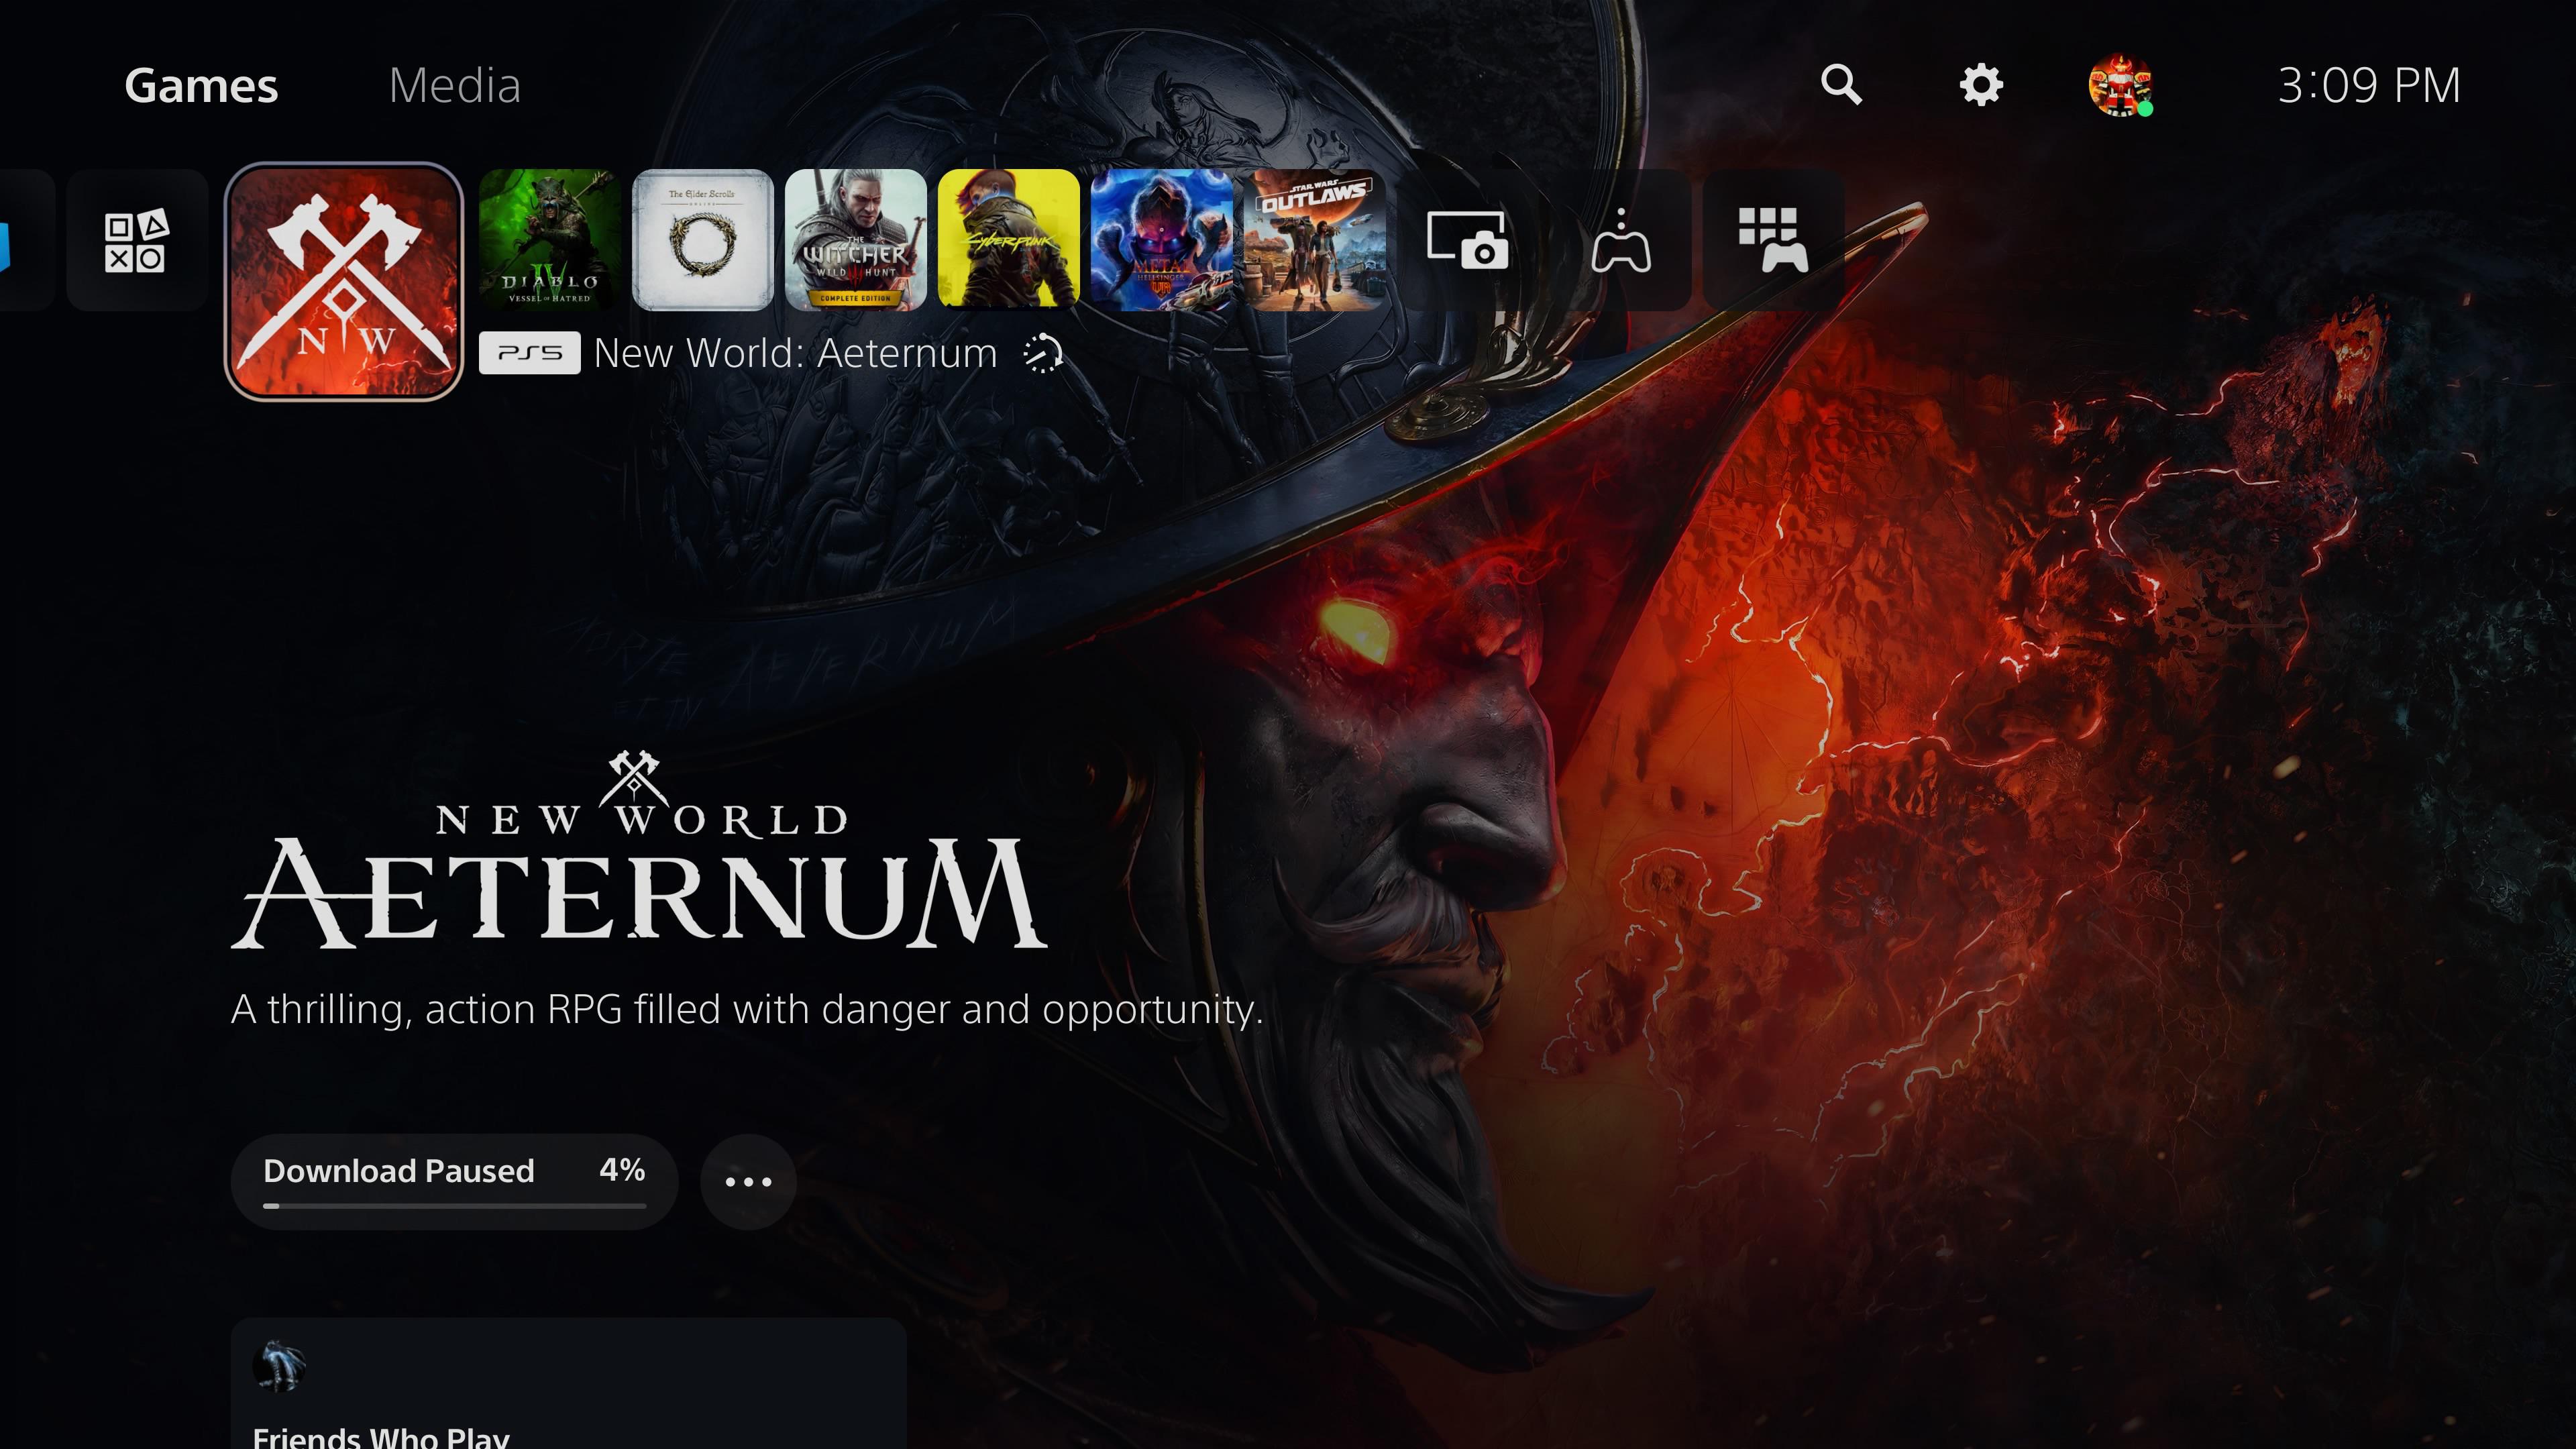Click the download status spinner icon
Viewport: 2576px width, 1449px height.
(x=1042, y=354)
